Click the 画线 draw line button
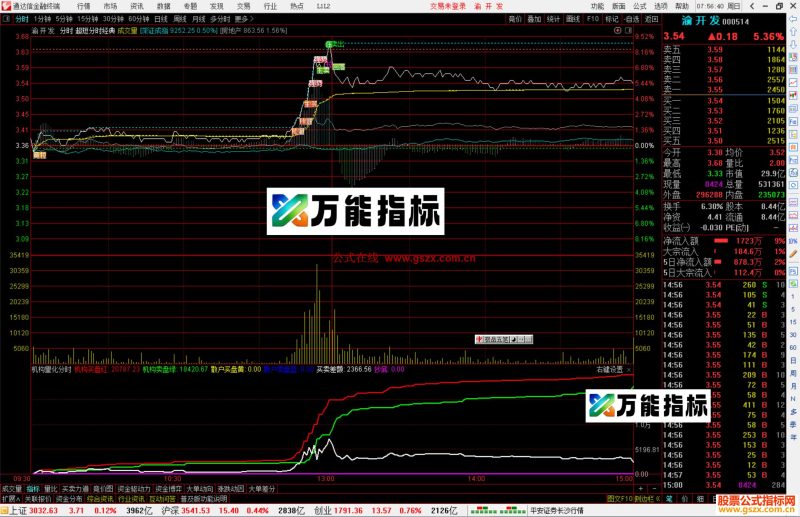The height and width of the screenshot is (517, 800). [573, 19]
